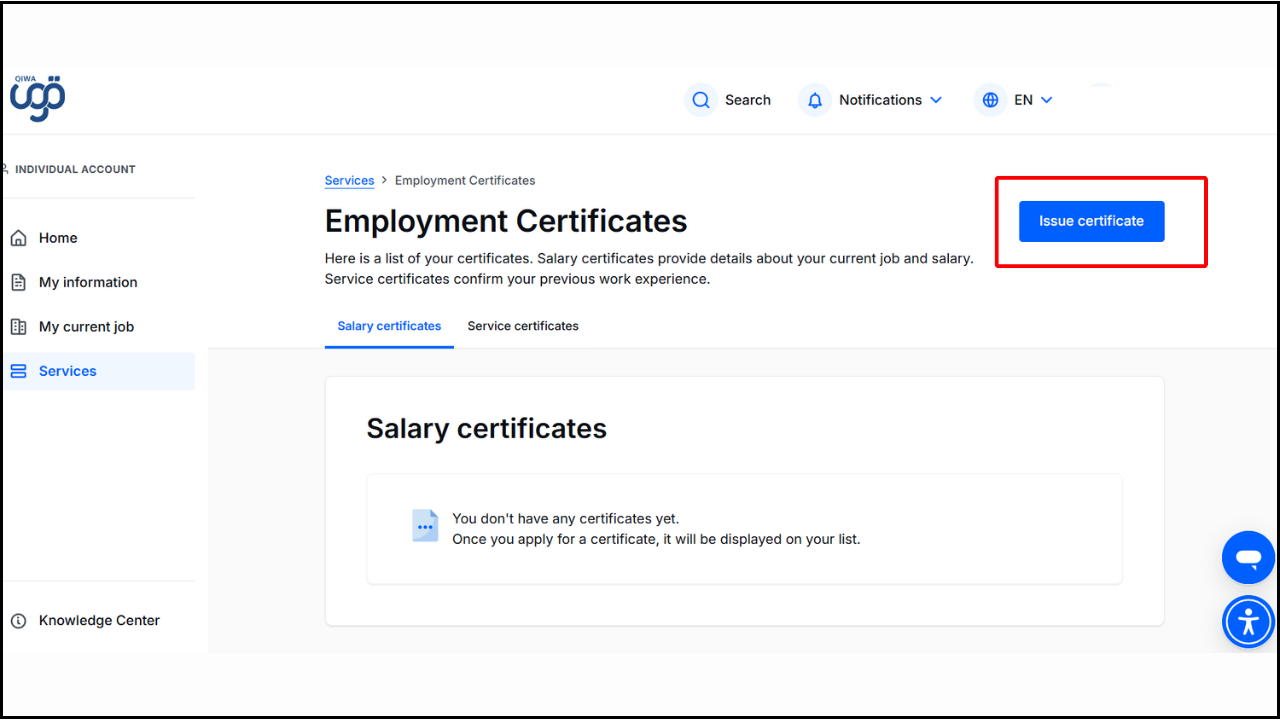Open the accessibility options button

pos(1248,622)
